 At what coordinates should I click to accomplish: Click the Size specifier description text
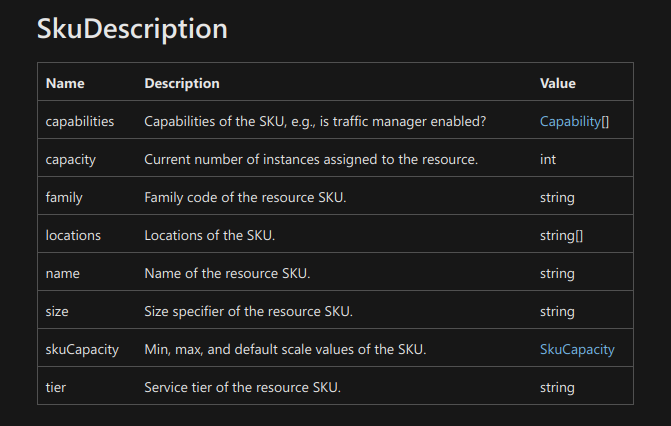[249, 311]
